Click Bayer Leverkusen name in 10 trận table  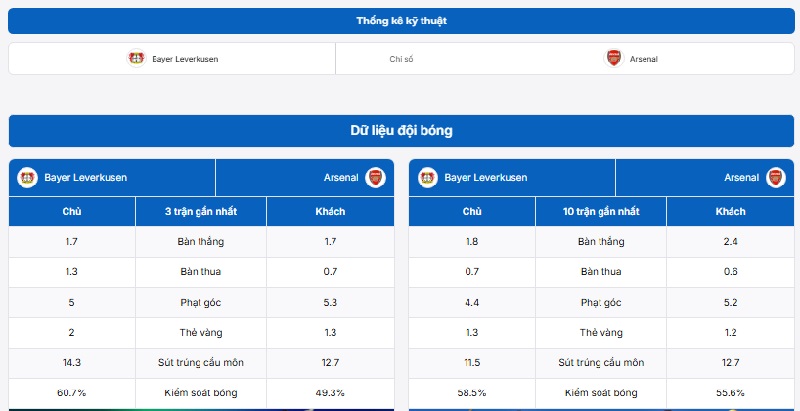tap(486, 177)
